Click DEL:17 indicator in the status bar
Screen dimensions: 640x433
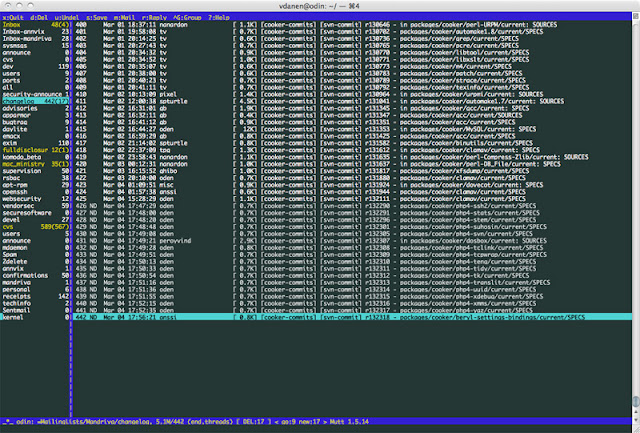[x=254, y=422]
